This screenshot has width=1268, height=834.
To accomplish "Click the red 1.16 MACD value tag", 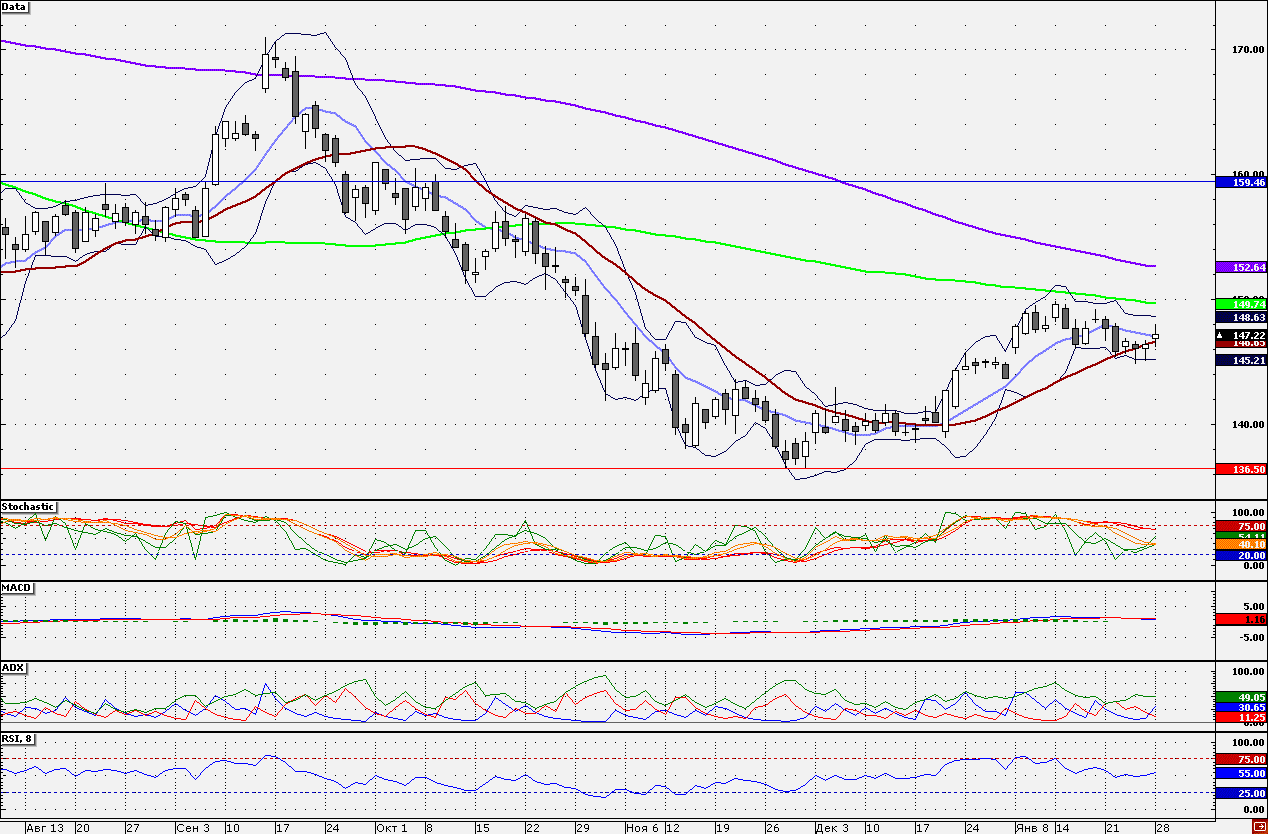I will point(1240,619).
